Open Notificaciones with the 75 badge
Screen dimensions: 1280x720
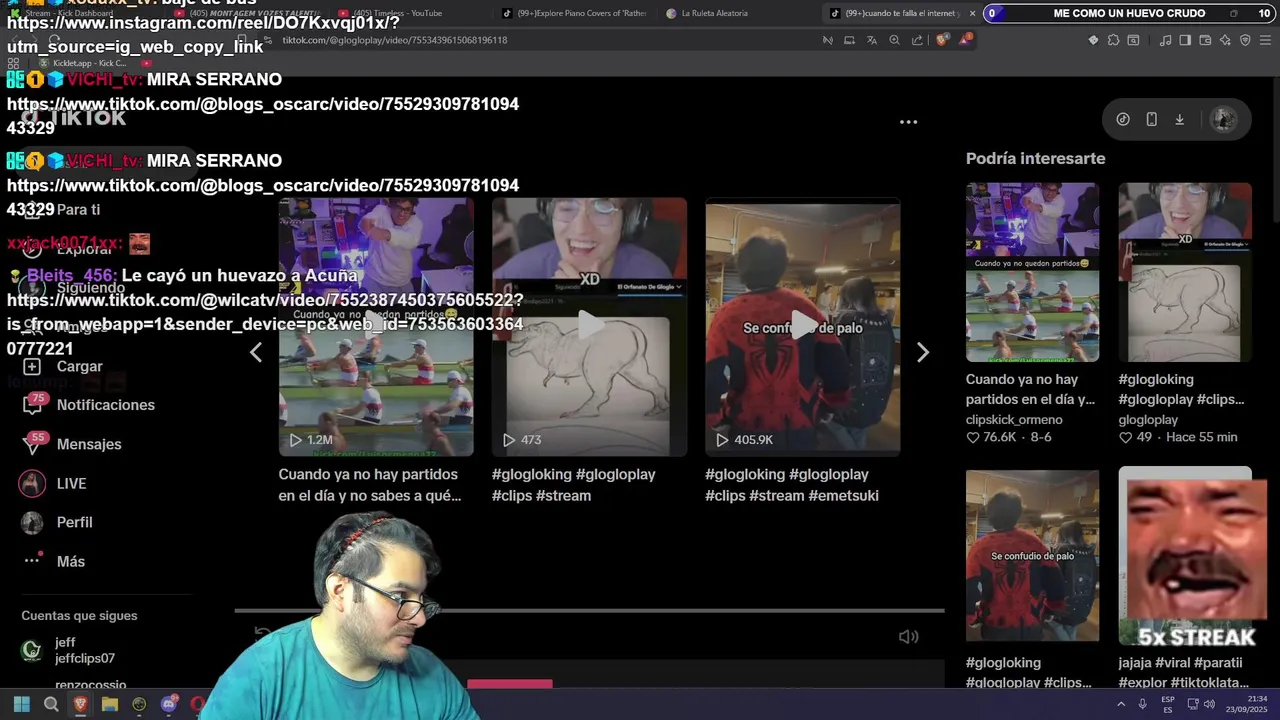[88, 405]
